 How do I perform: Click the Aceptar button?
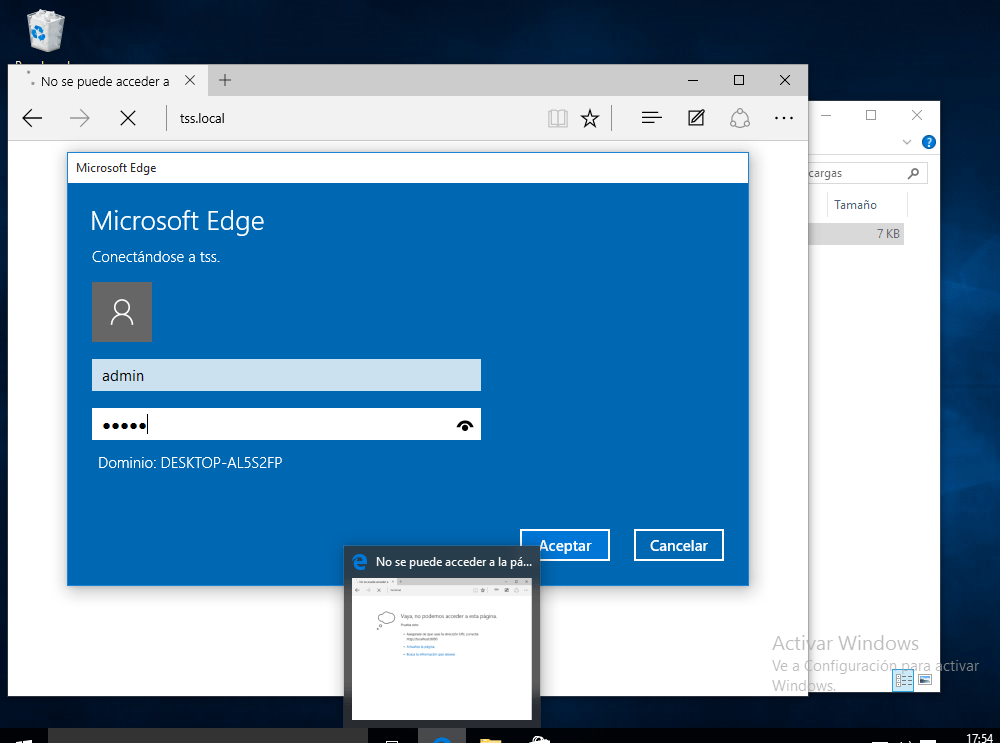pos(565,545)
